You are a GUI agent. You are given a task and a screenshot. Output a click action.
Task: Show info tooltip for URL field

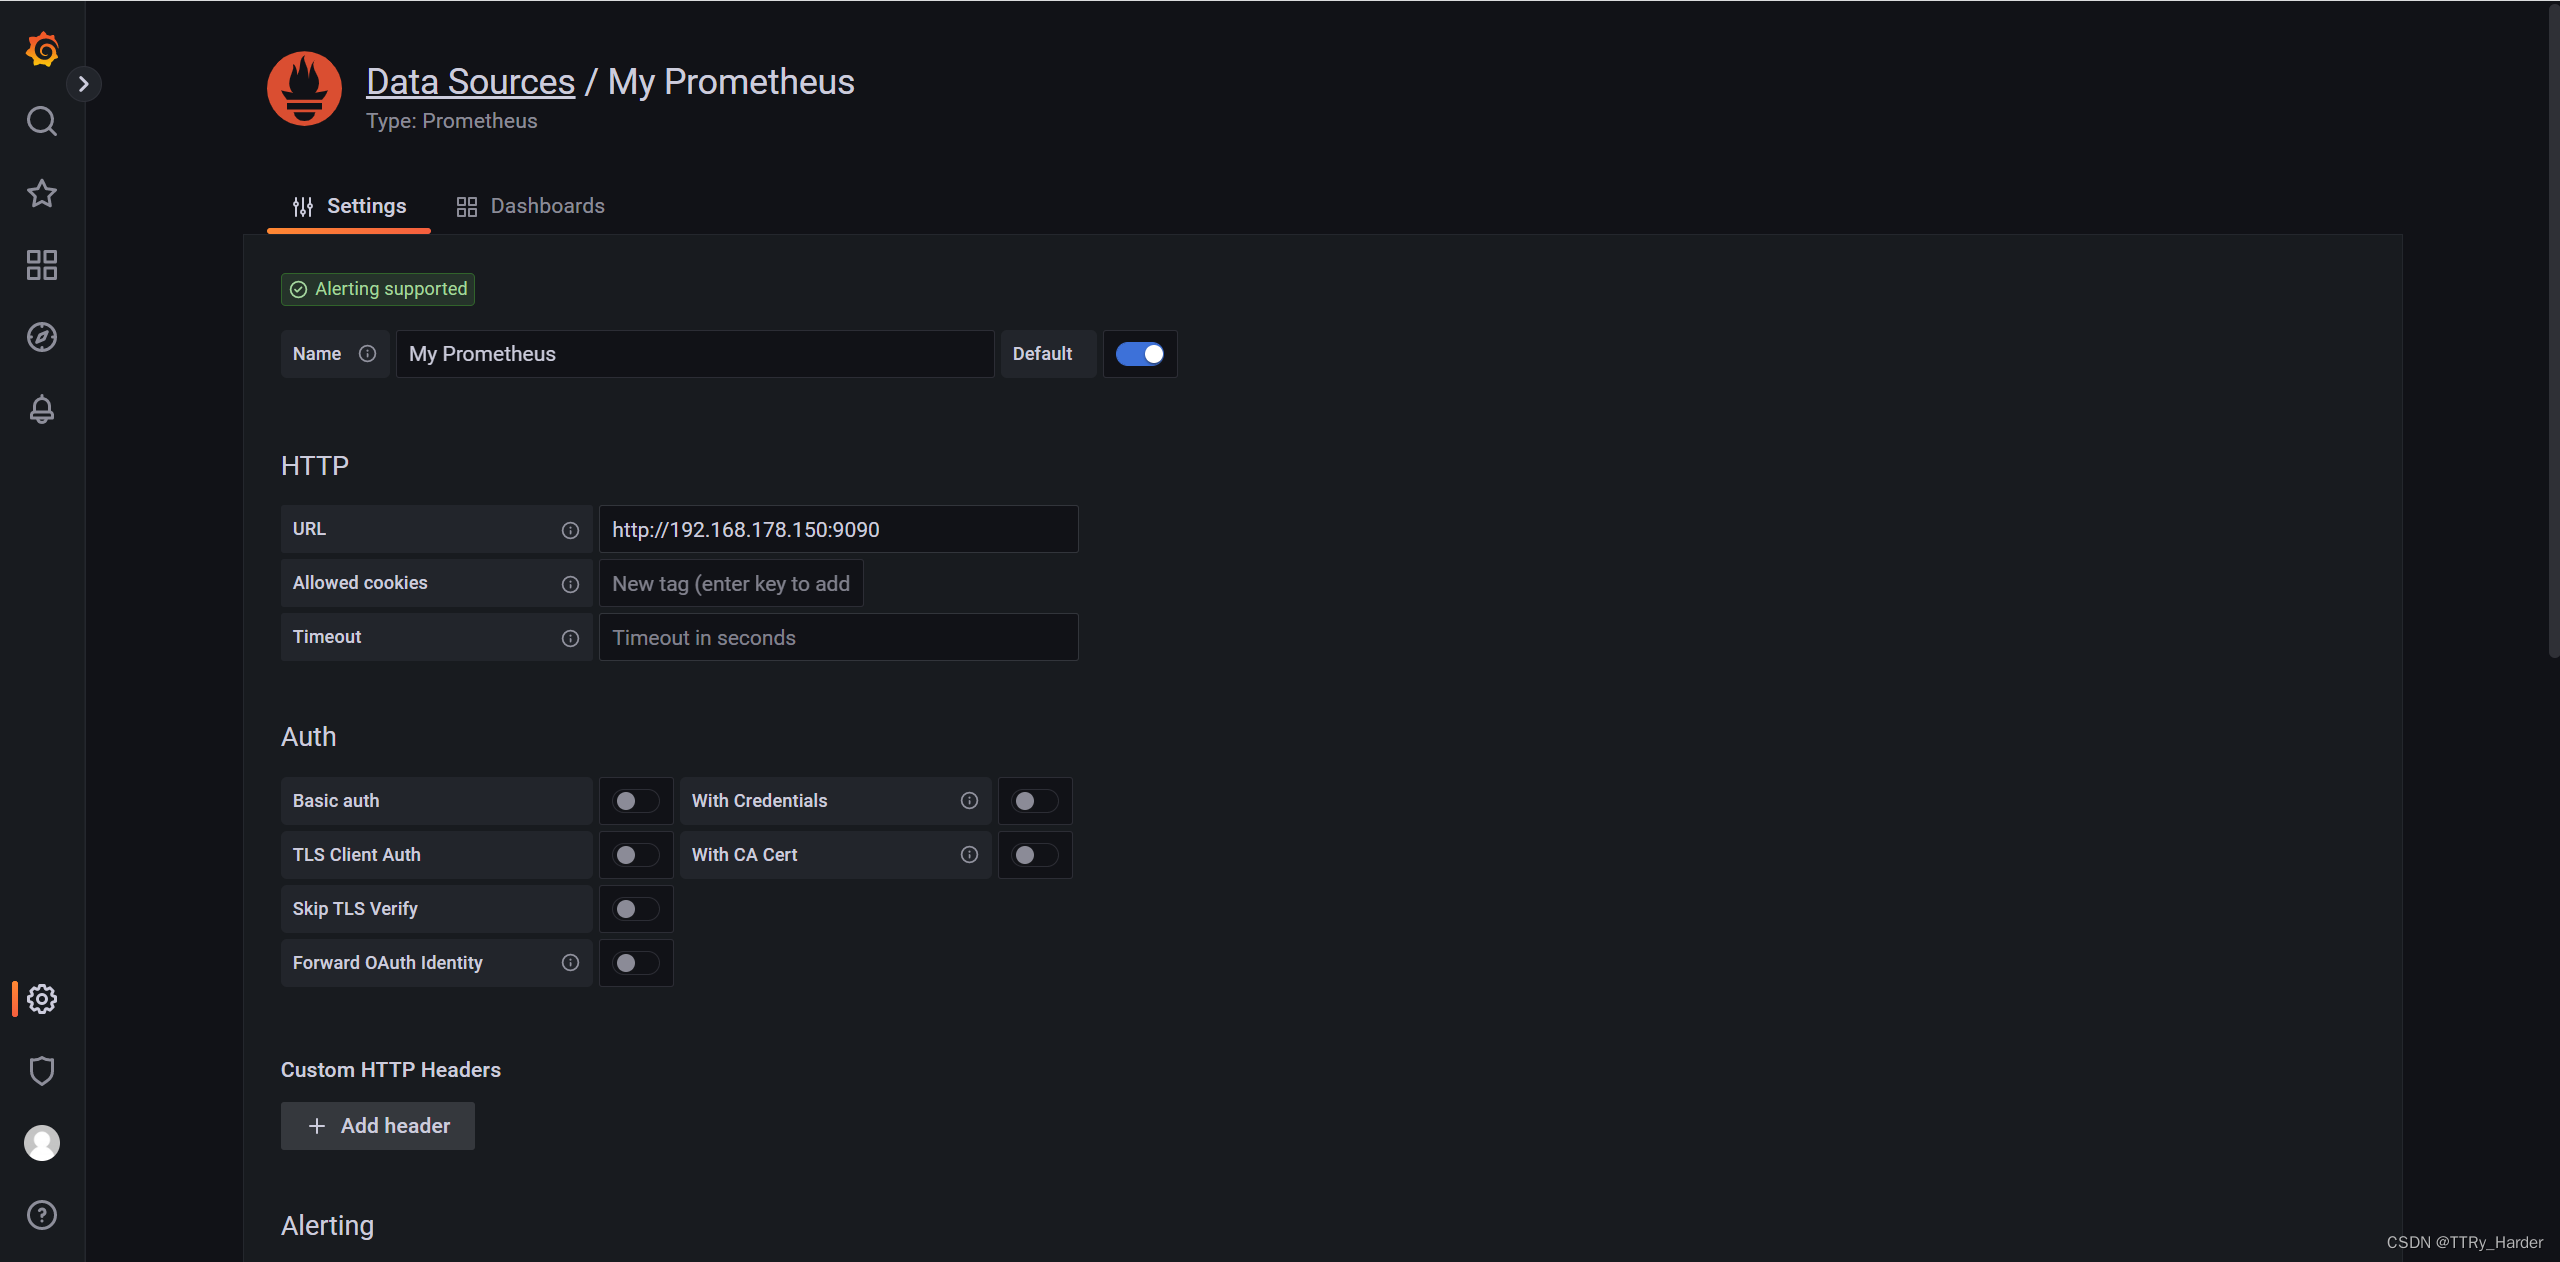coord(570,530)
